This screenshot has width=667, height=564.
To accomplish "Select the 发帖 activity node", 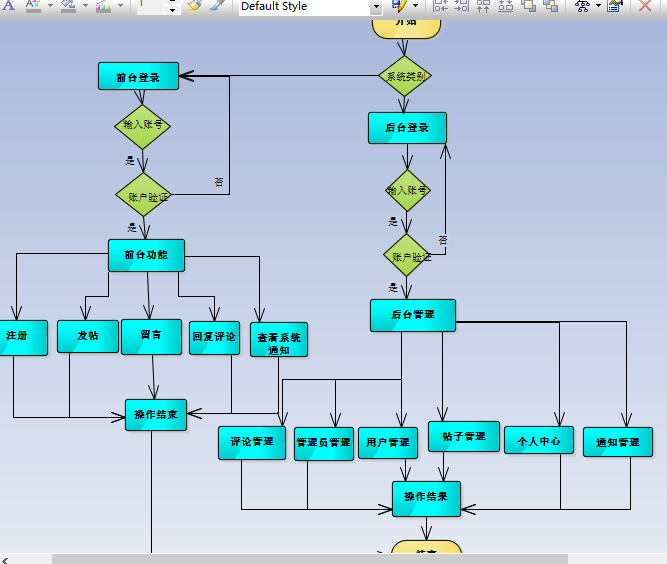I will tap(88, 336).
